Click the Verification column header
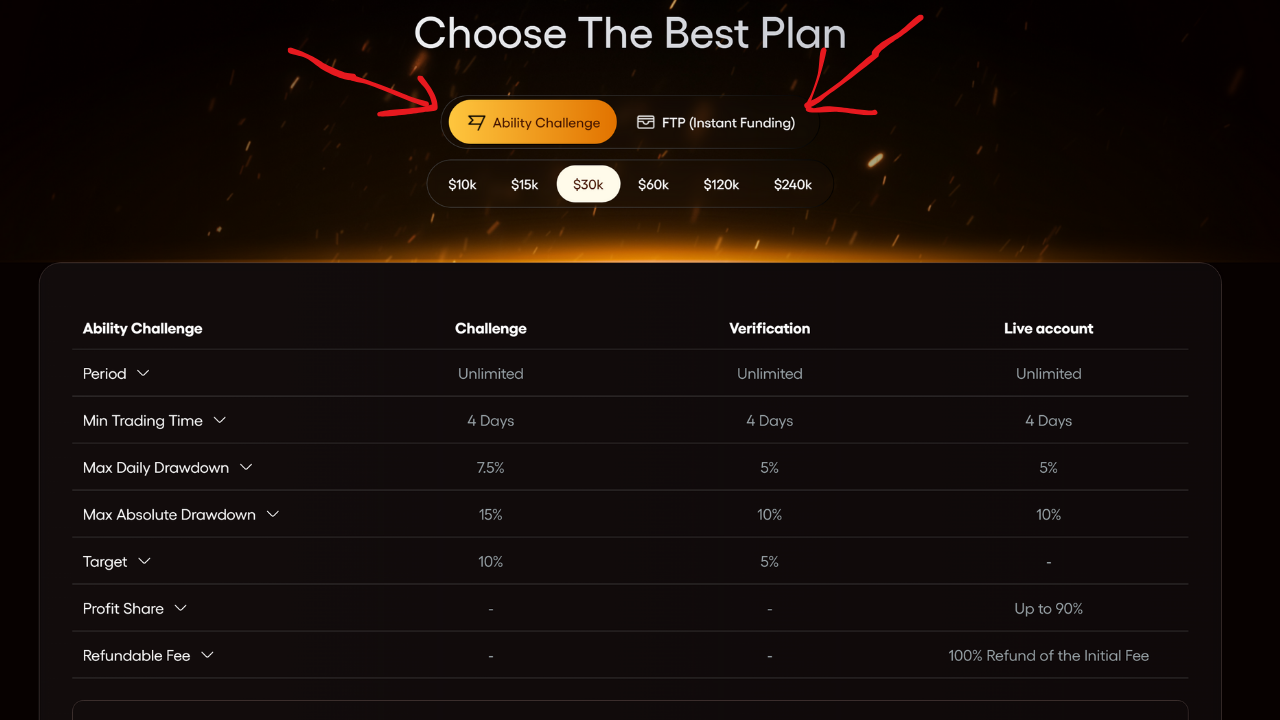Image resolution: width=1280 pixels, height=720 pixels. tap(769, 328)
